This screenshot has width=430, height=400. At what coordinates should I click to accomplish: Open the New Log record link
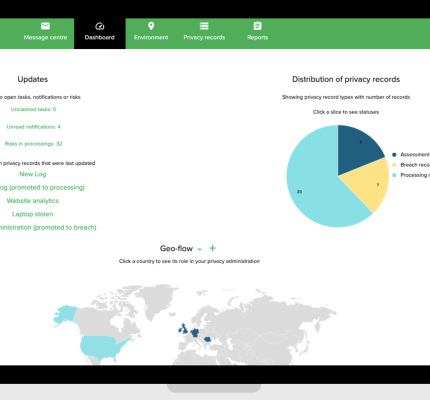coord(33,174)
